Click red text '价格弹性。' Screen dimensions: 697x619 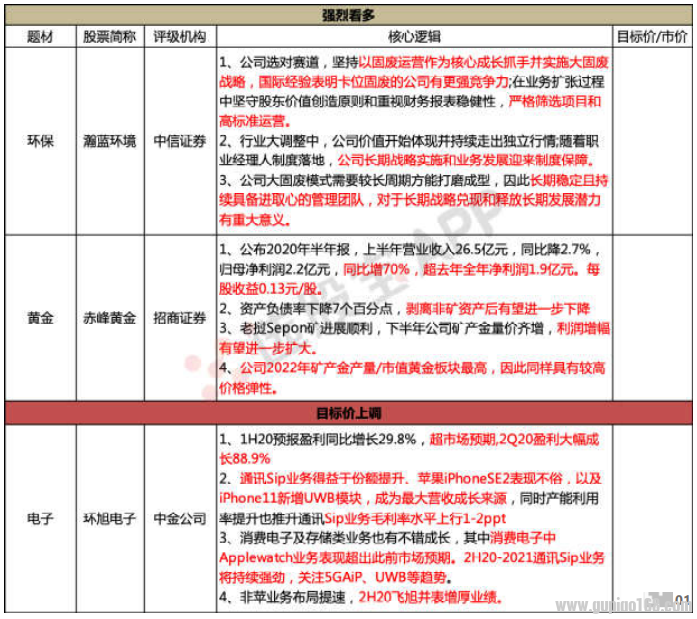(x=249, y=388)
